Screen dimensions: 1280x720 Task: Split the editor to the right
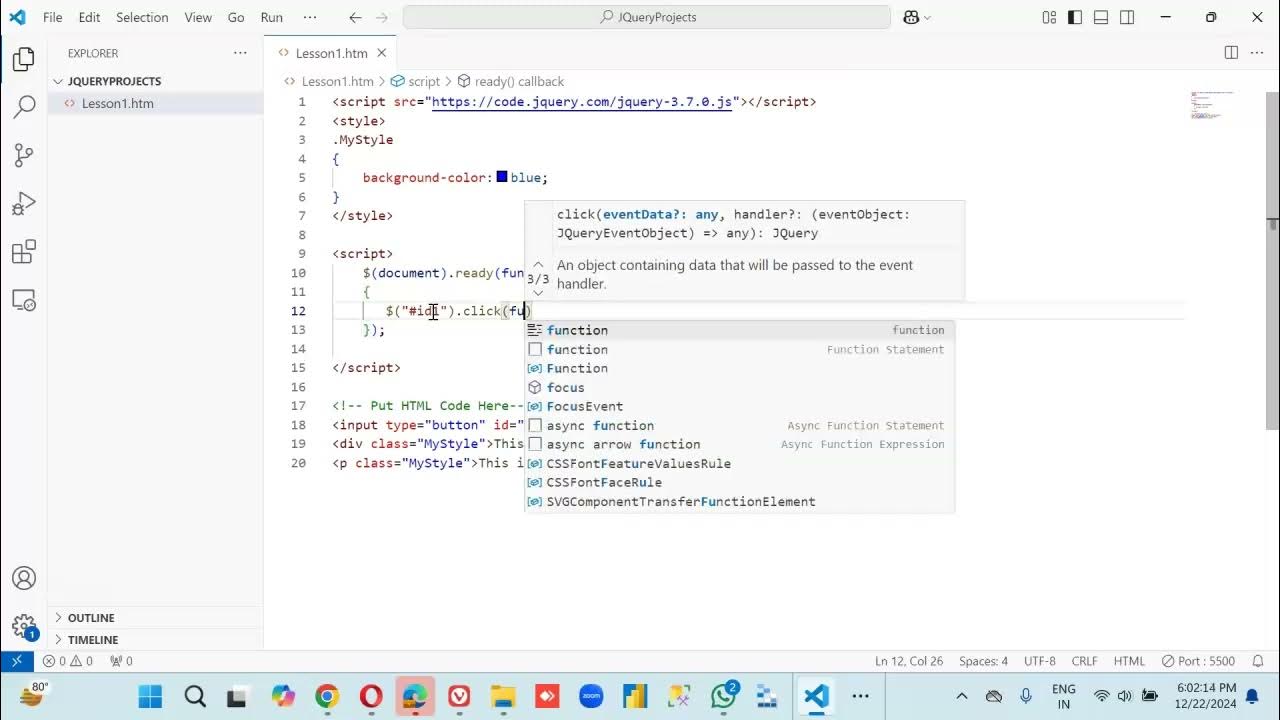1231,53
